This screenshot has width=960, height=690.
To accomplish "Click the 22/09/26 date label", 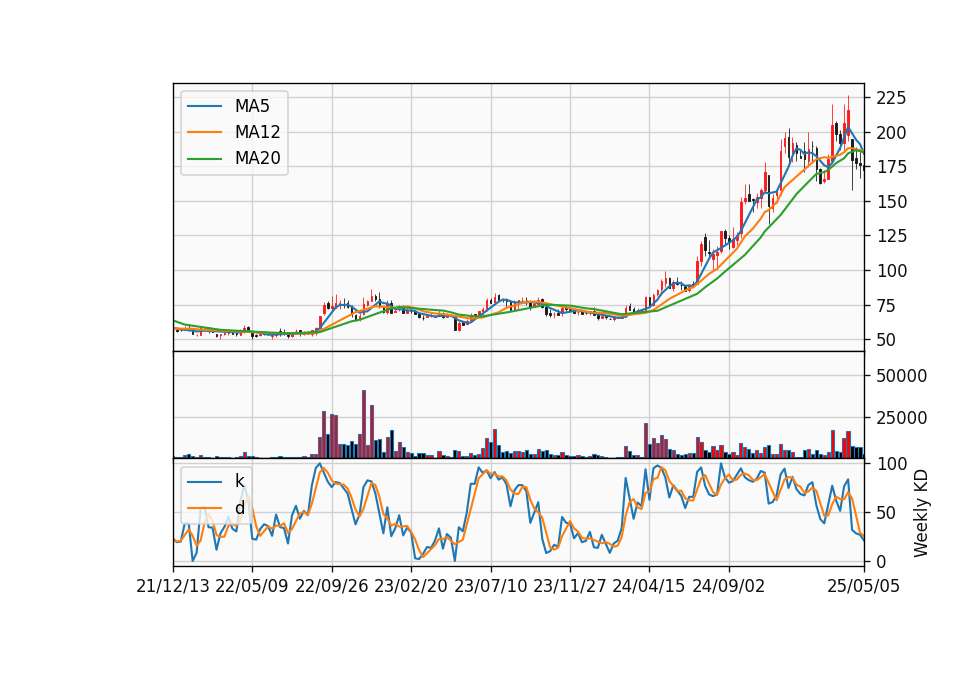I will pyautogui.click(x=332, y=586).
